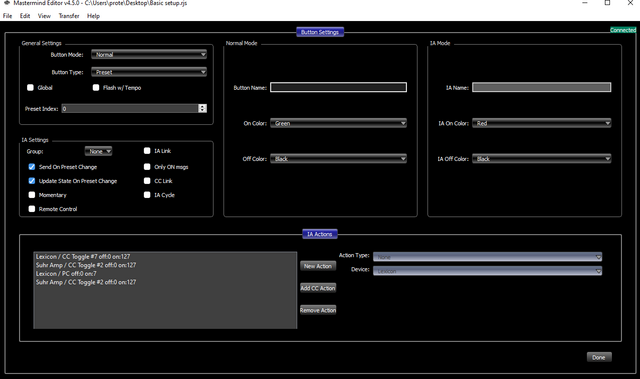Open the File menu
Image resolution: width=640 pixels, height=379 pixels.
[x=7, y=16]
